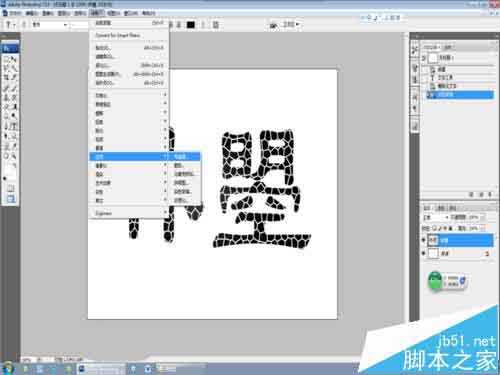The width and height of the screenshot is (500, 375).
Task: Delete current state in History panel
Action: point(490,194)
